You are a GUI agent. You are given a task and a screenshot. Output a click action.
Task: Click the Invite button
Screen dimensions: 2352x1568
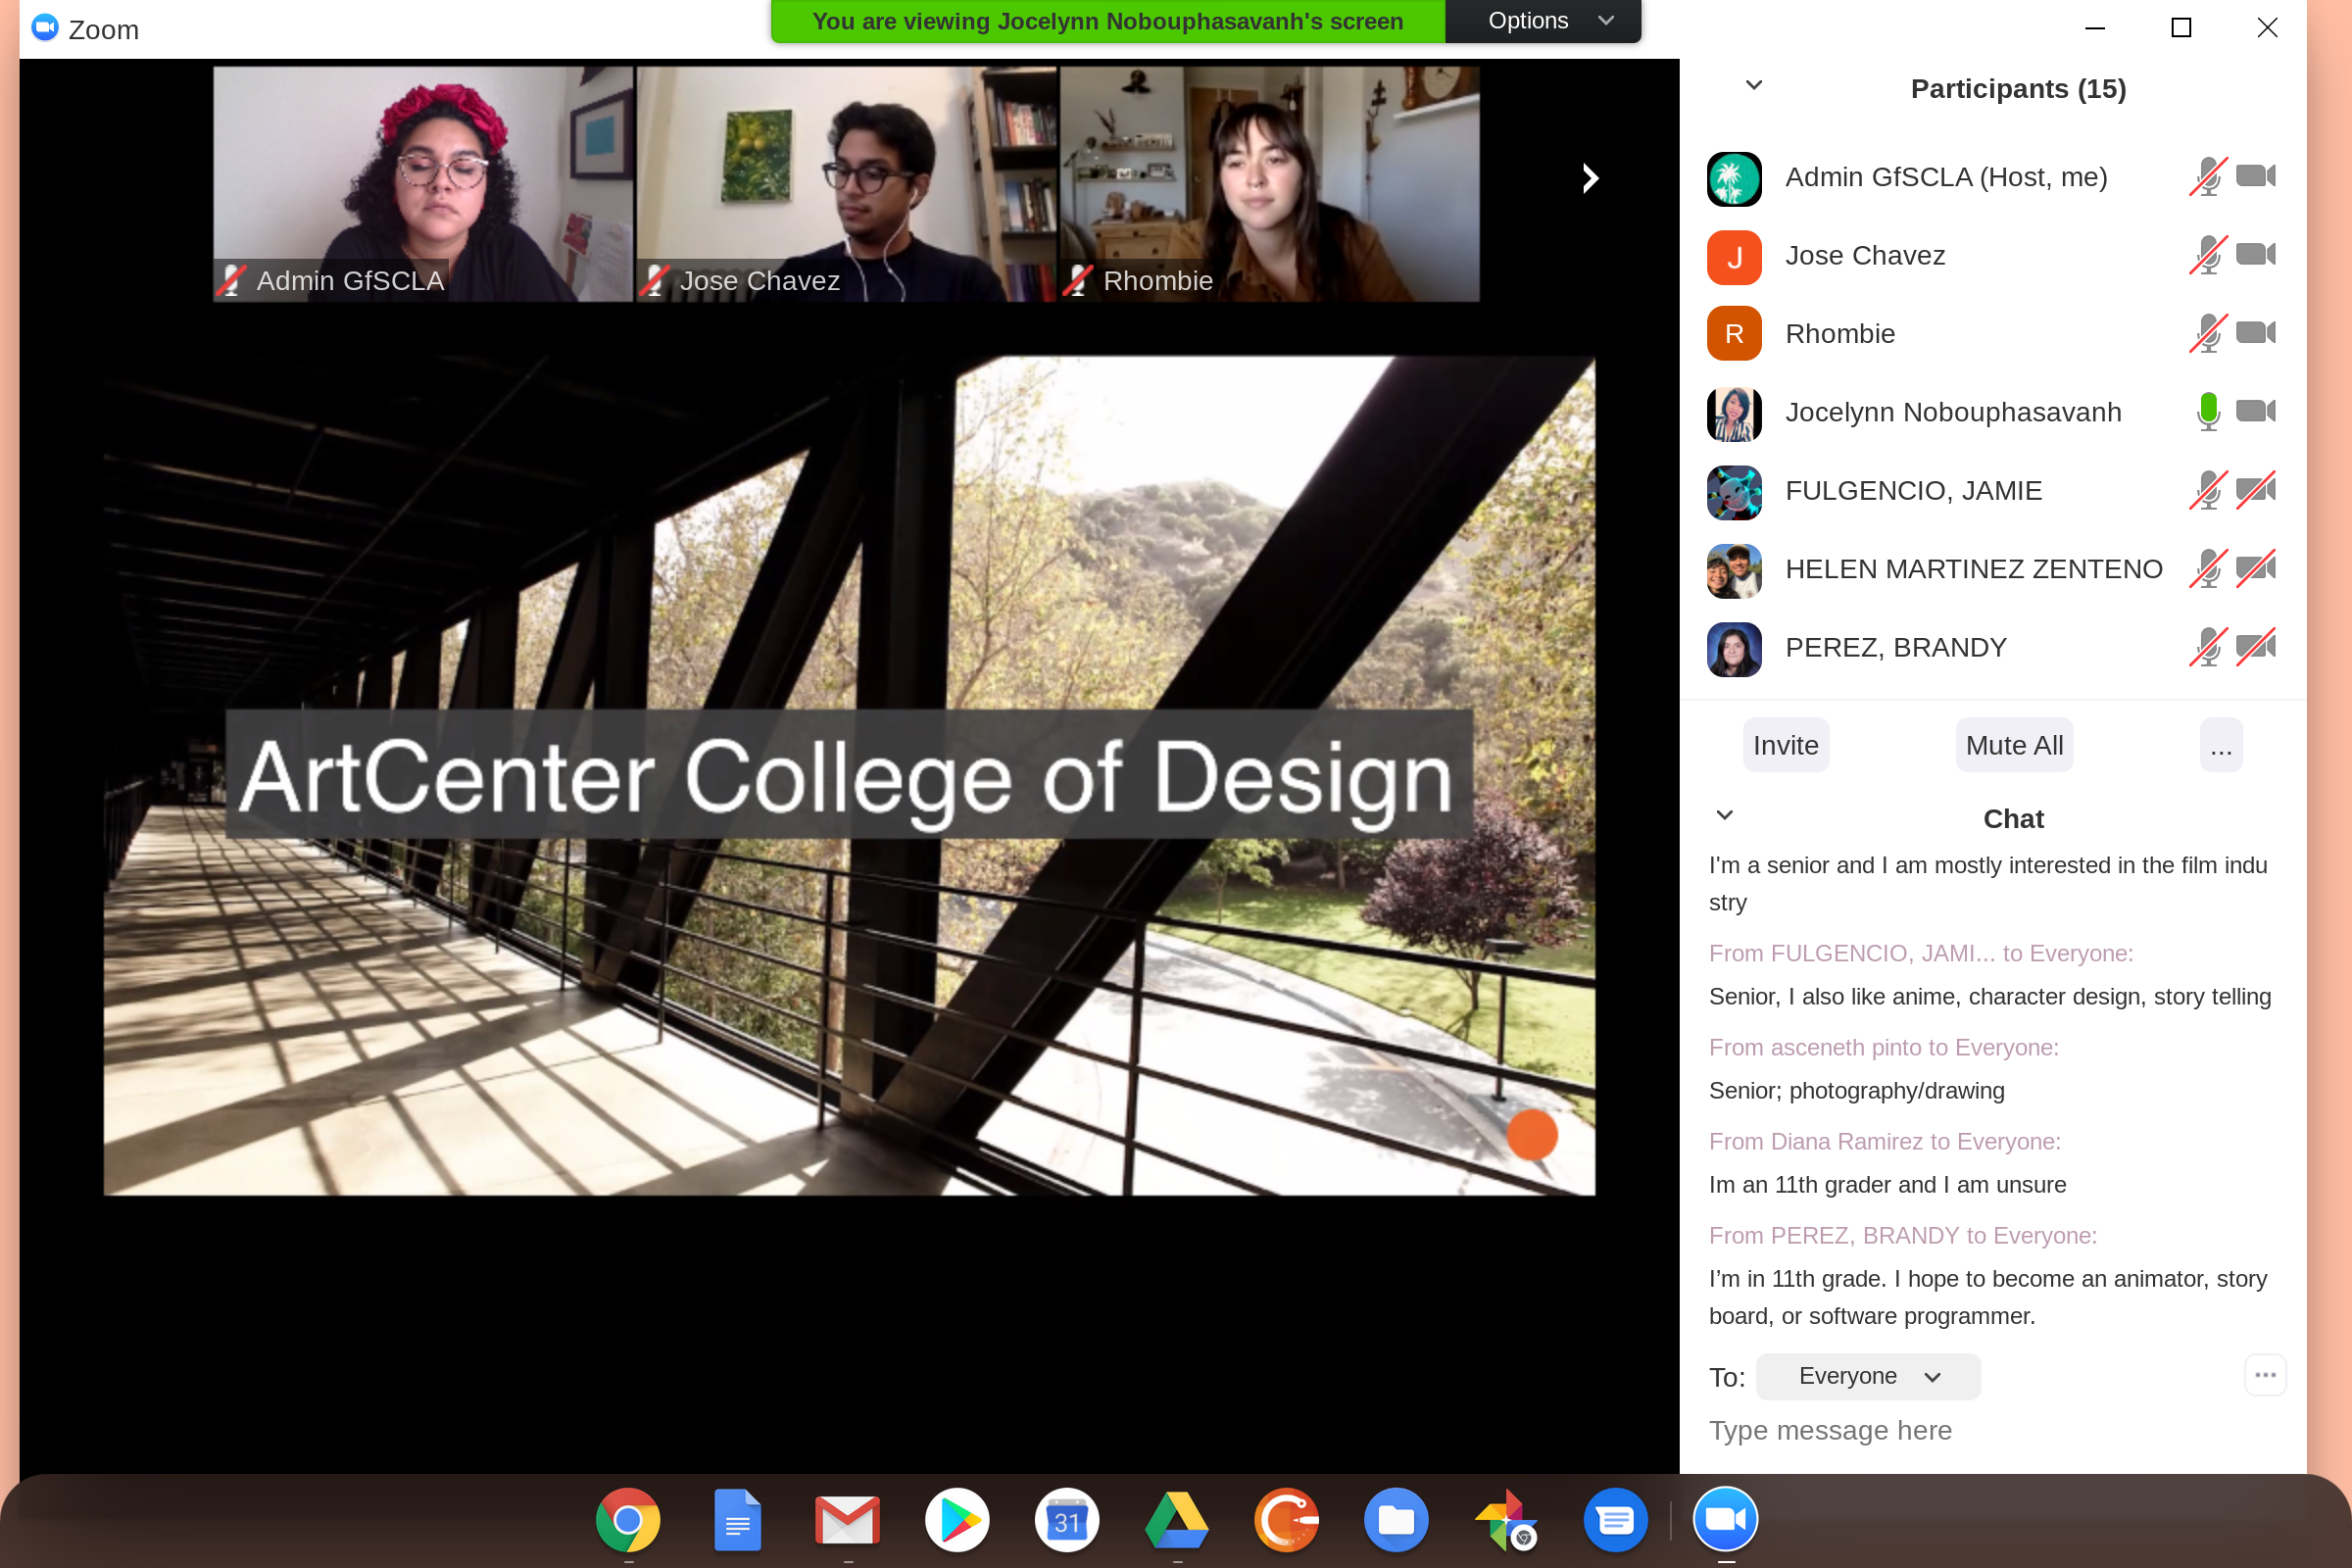tap(1786, 745)
